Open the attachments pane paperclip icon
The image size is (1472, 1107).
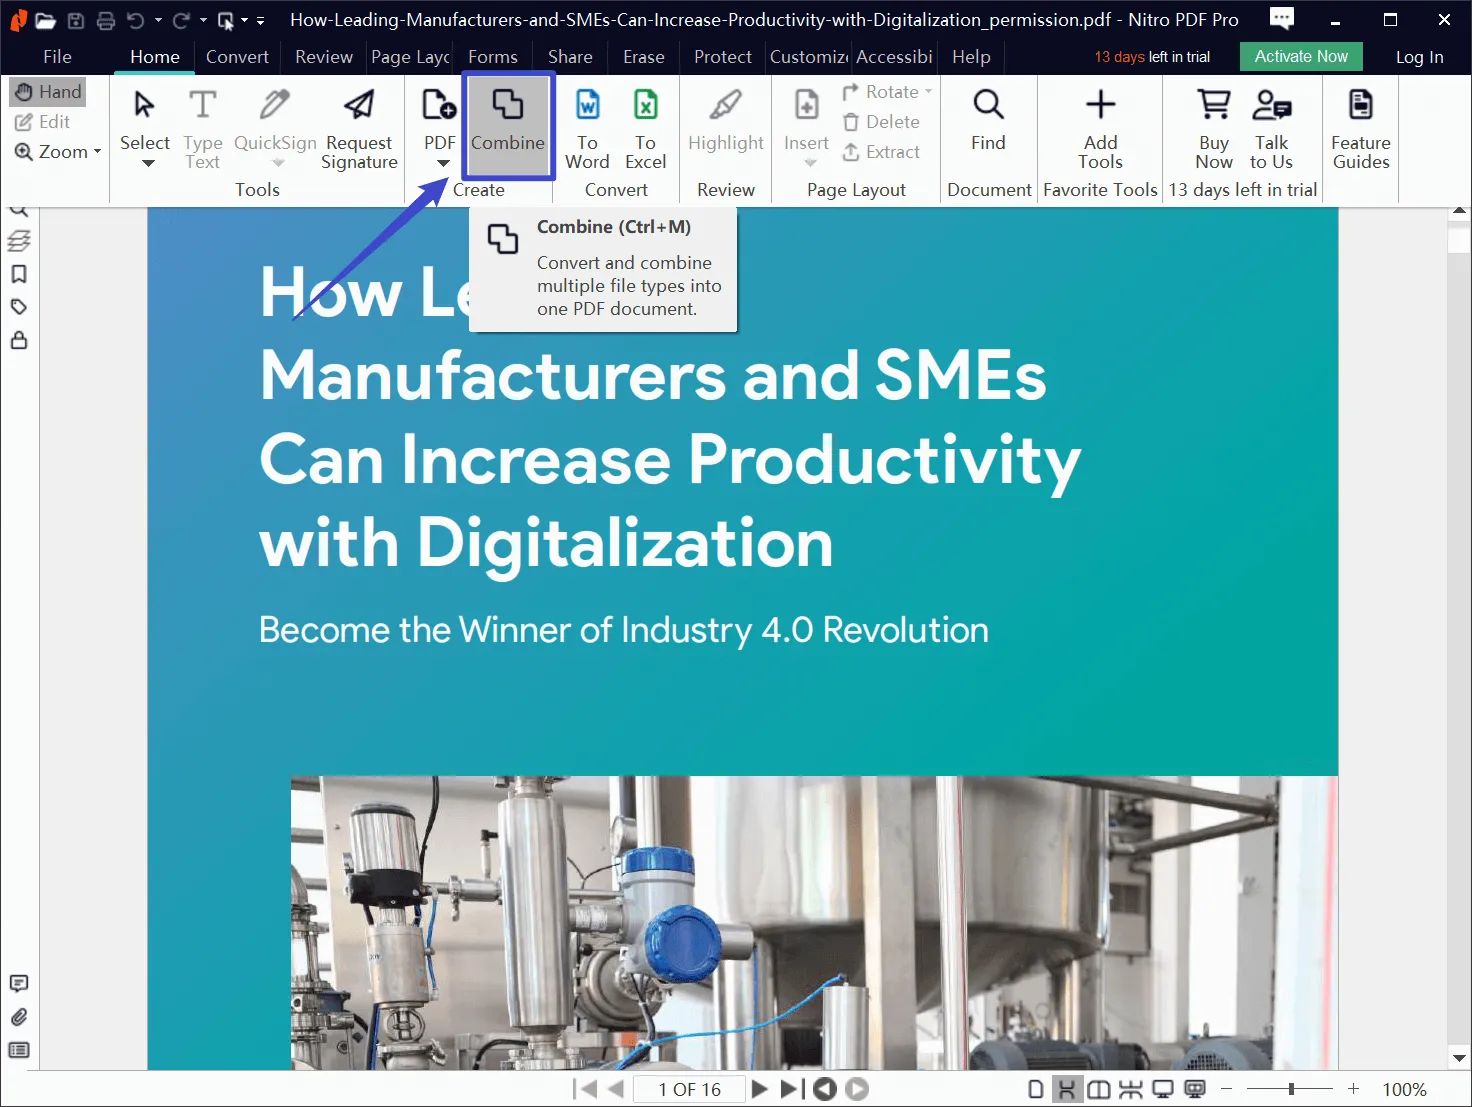19,1017
